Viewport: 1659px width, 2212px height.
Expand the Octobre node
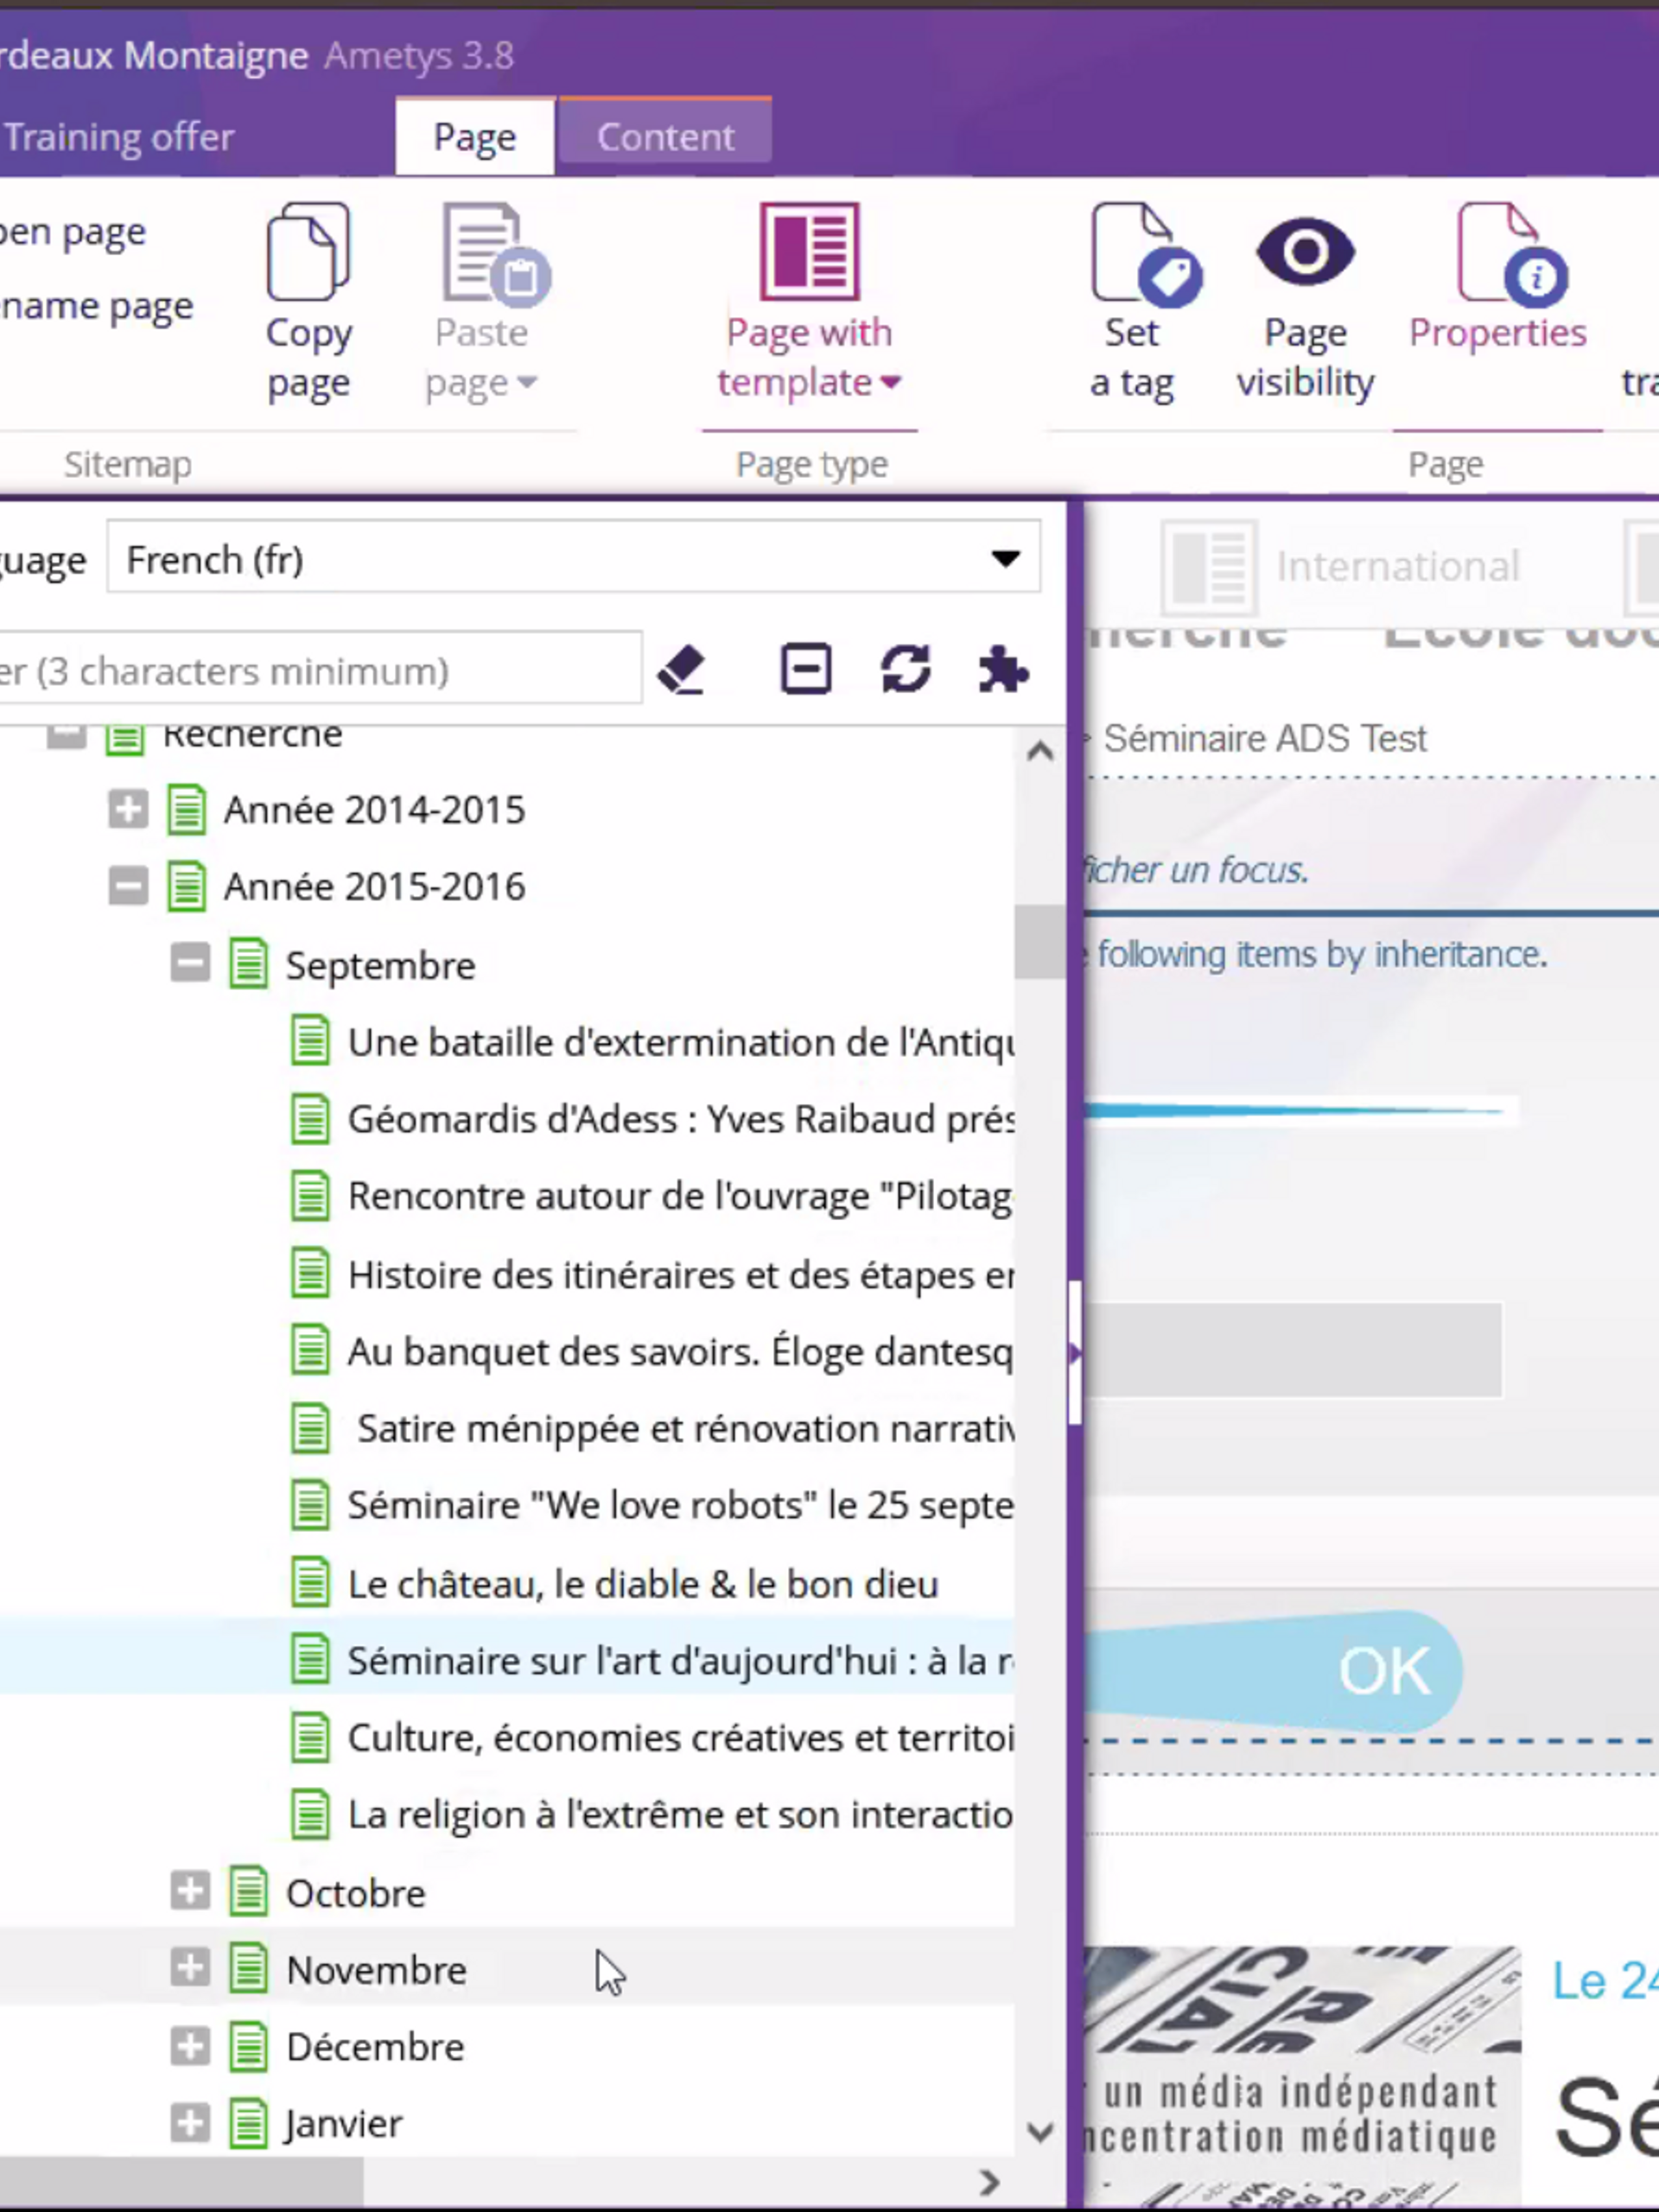pyautogui.click(x=190, y=1891)
